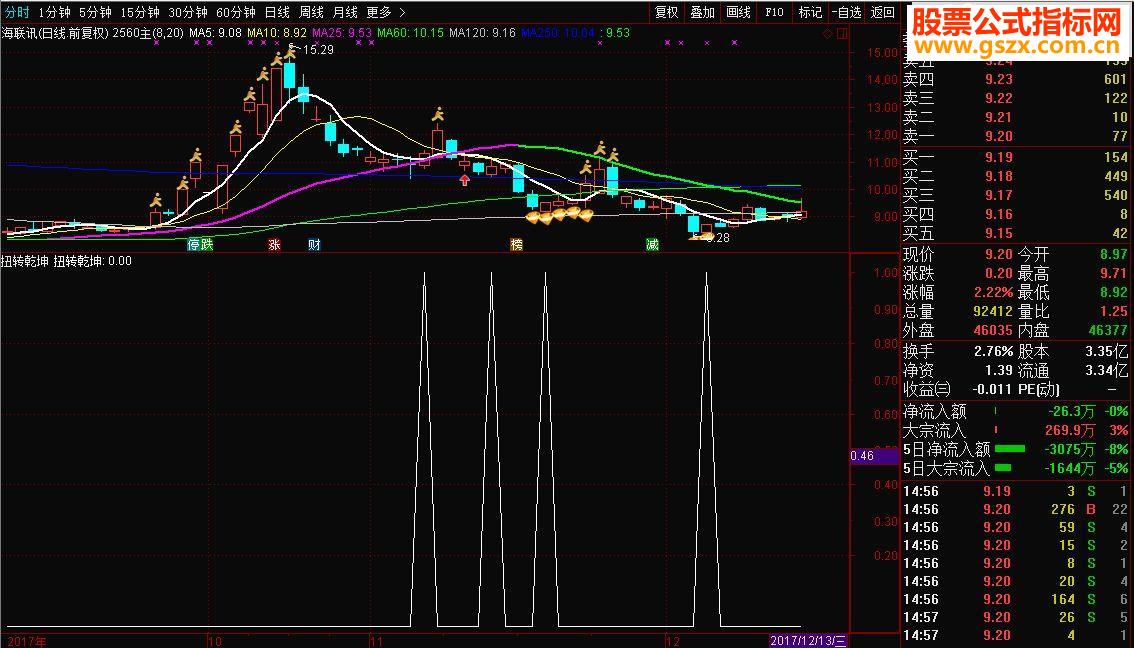Switch to the 分时 intraday view

click(17, 12)
